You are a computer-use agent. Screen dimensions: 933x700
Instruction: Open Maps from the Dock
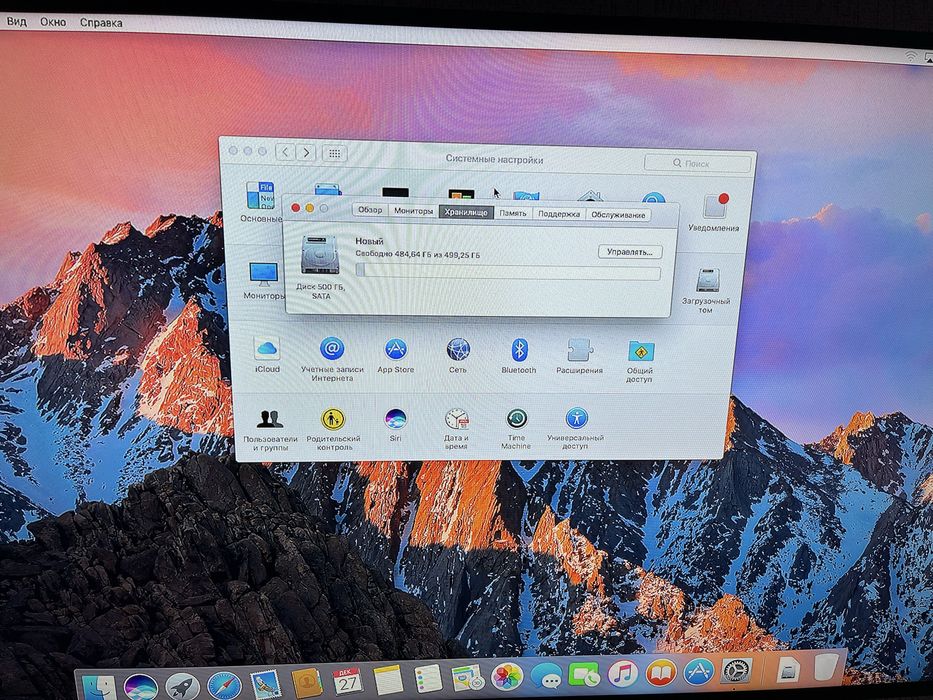tap(468, 678)
